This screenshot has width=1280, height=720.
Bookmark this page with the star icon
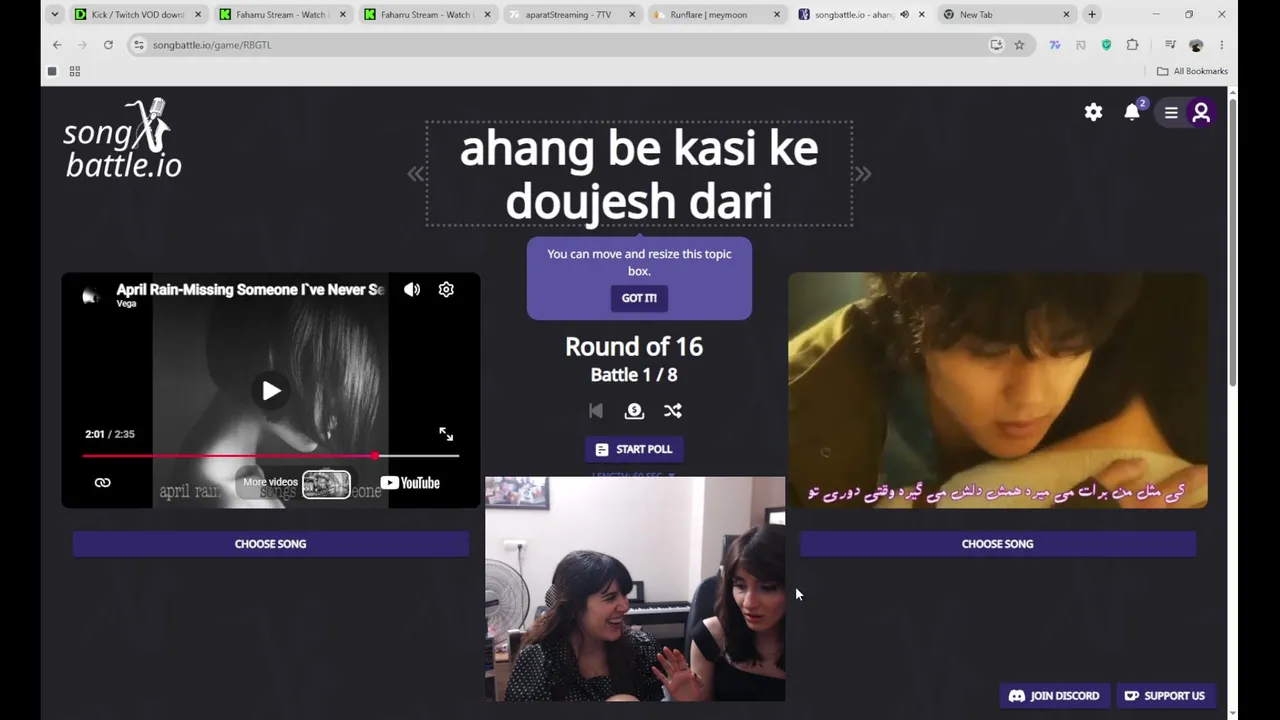tap(1019, 45)
